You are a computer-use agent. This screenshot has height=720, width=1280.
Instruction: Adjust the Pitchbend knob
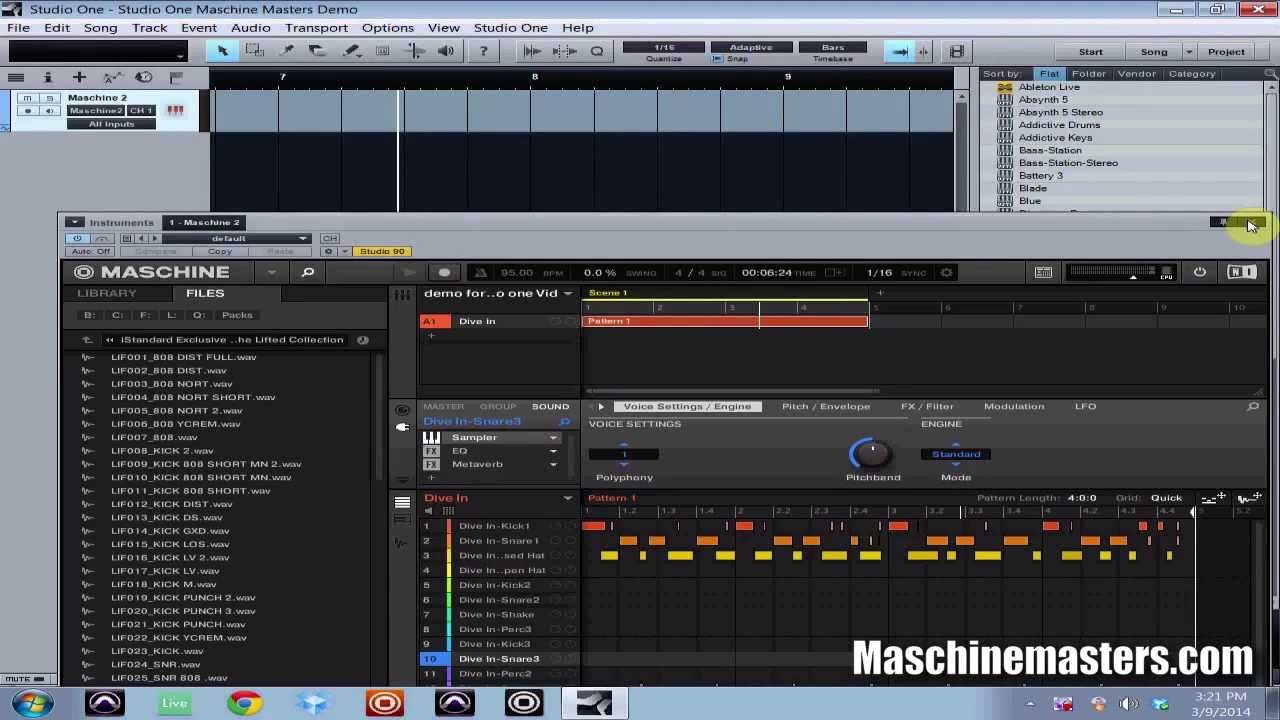click(872, 453)
